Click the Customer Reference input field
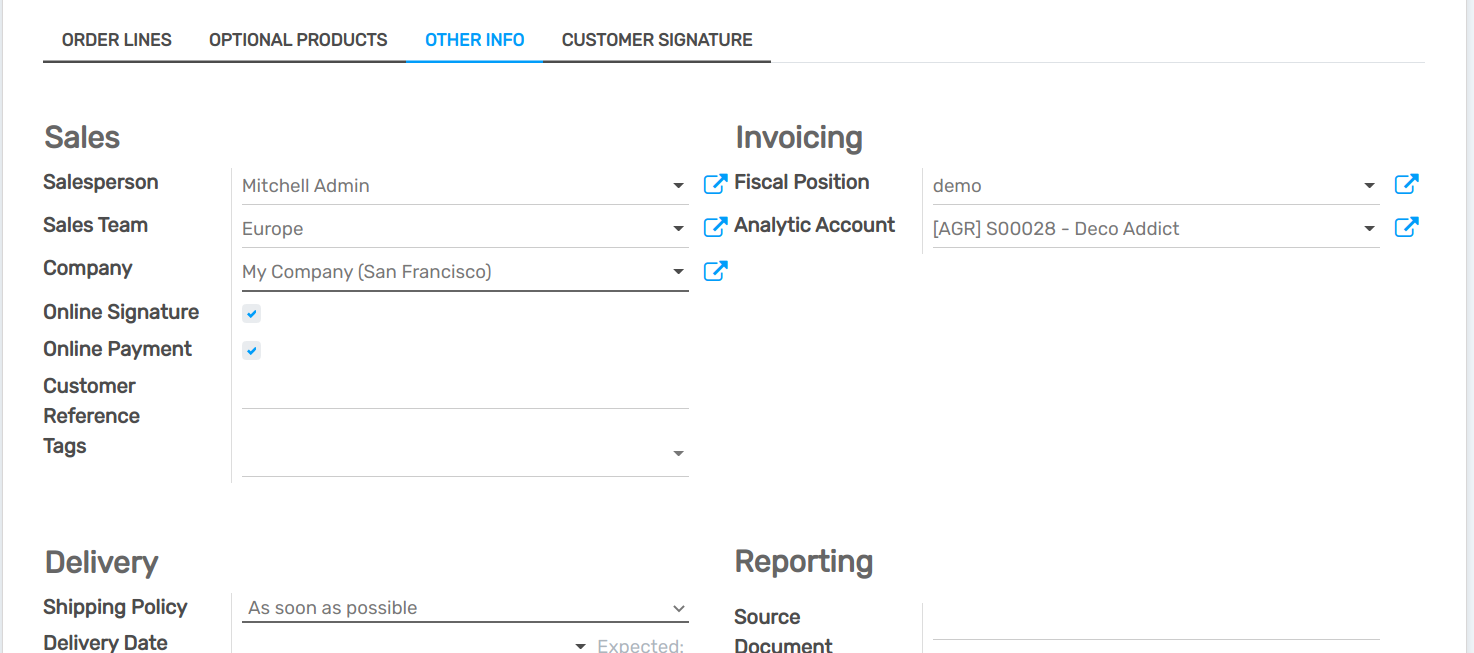The image size is (1474, 653). [465, 392]
